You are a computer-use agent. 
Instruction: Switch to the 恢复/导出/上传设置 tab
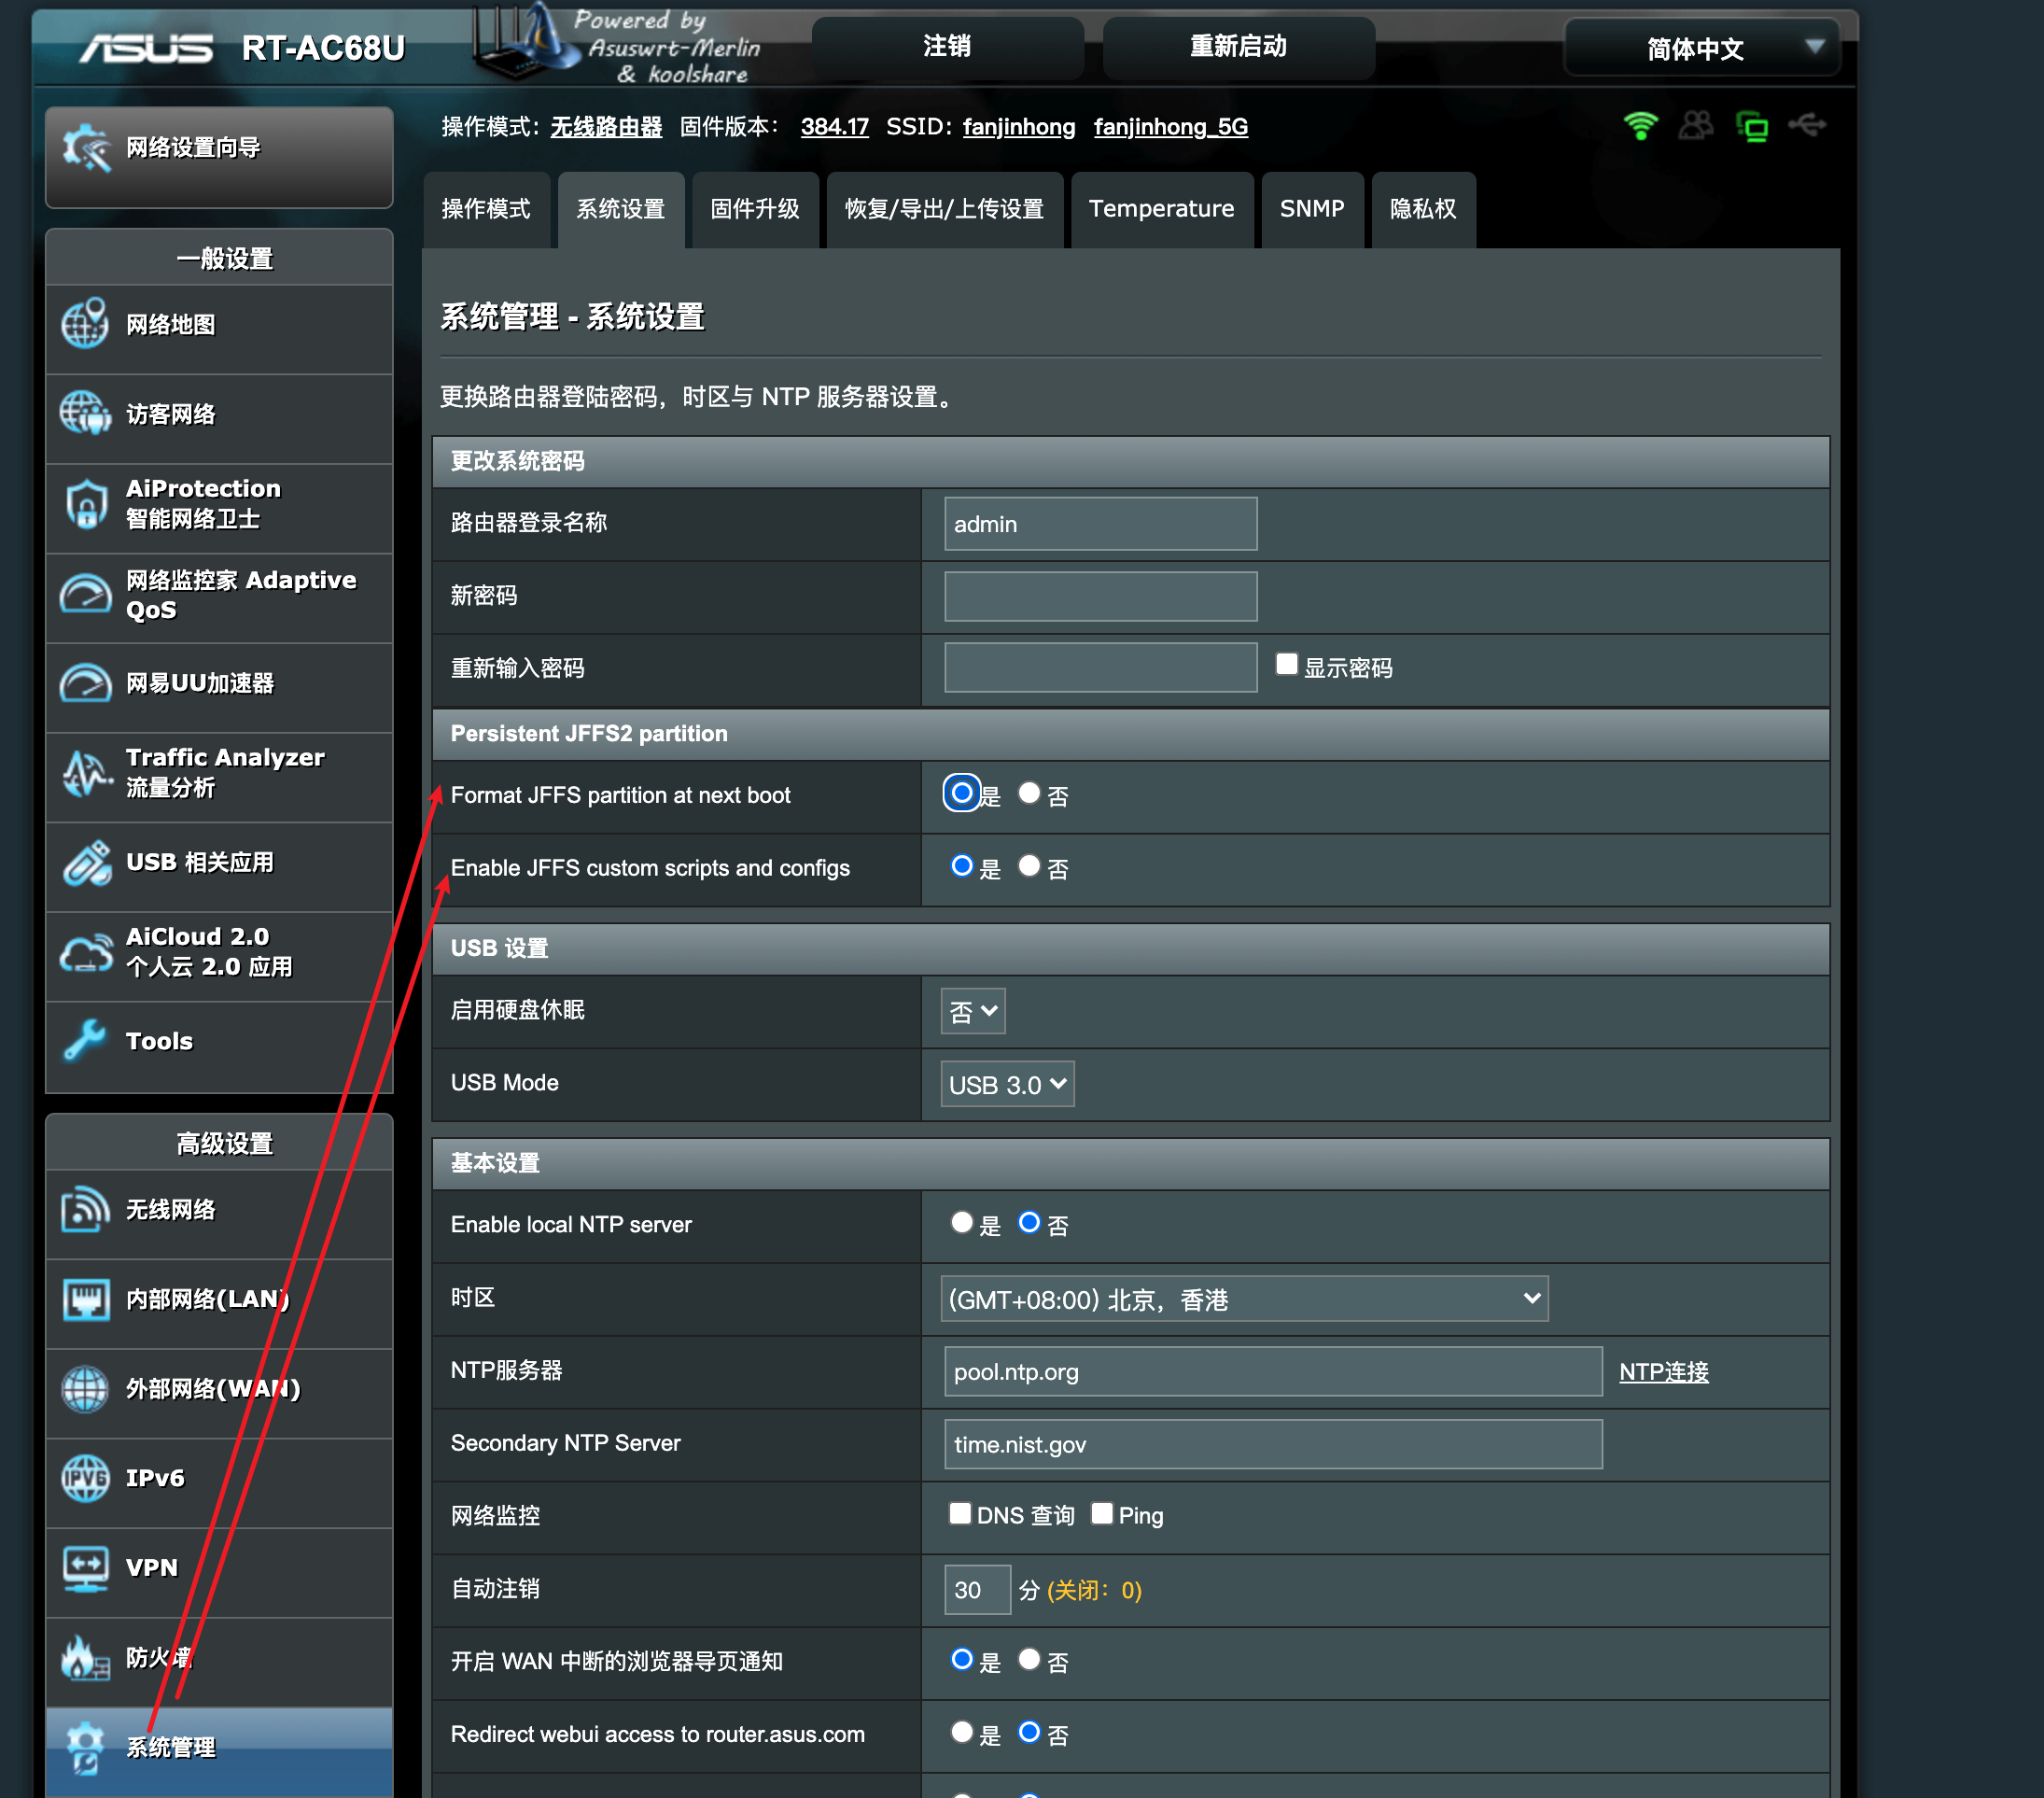[945, 209]
